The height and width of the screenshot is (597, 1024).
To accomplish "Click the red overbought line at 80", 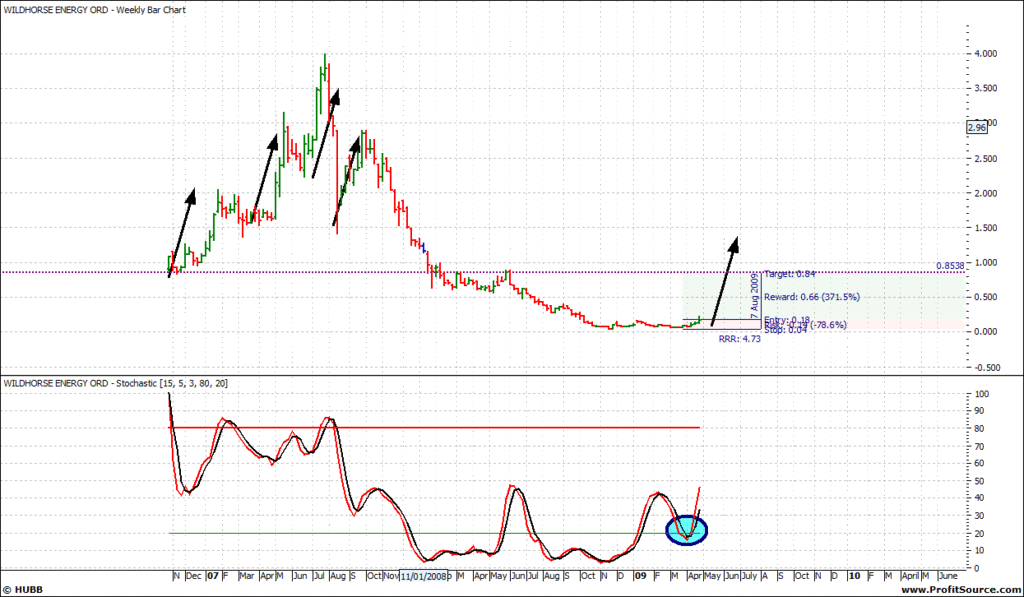I will [x=434, y=428].
